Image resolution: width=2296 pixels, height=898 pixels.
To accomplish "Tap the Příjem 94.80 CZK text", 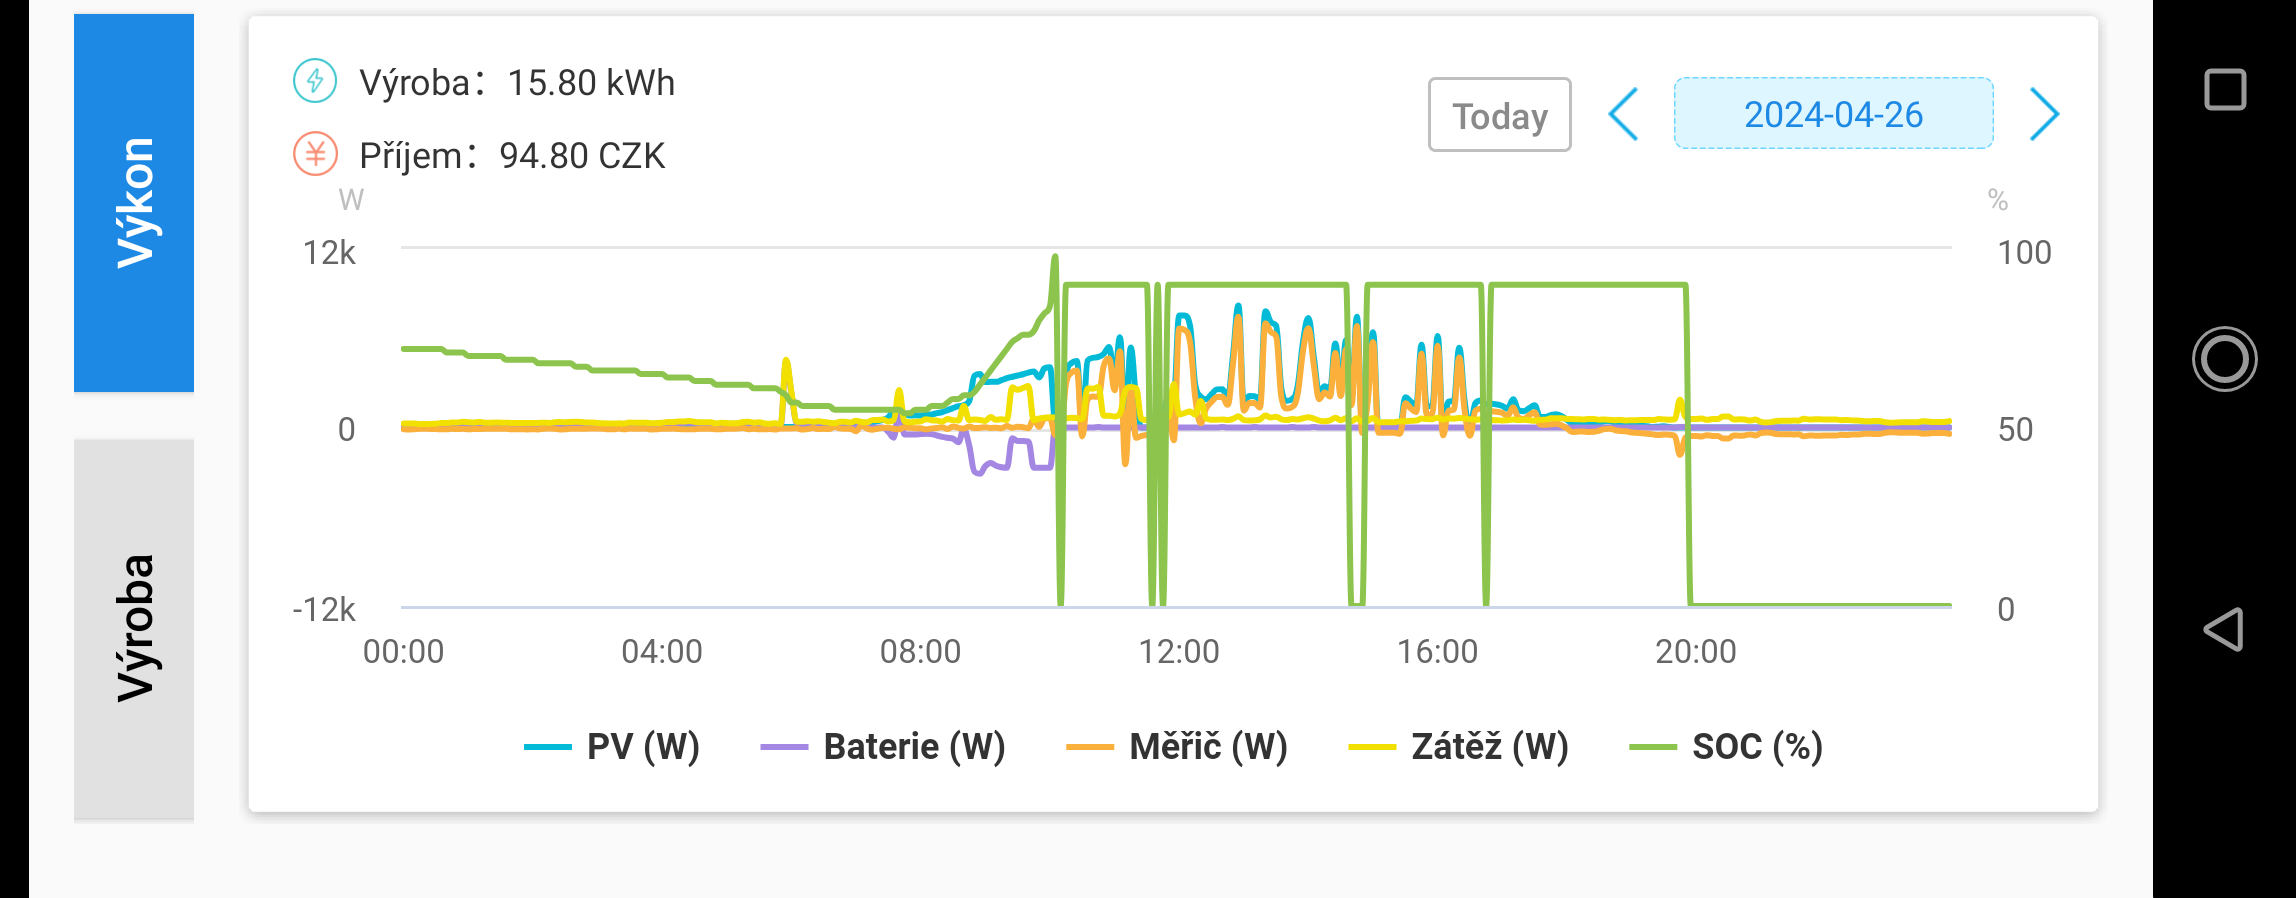I will tap(512, 156).
